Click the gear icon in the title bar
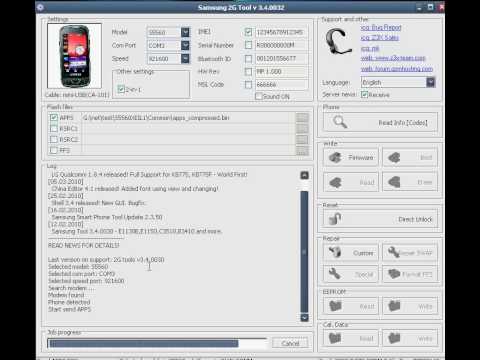Screen dimensions: 480x360 pos(40,7)
